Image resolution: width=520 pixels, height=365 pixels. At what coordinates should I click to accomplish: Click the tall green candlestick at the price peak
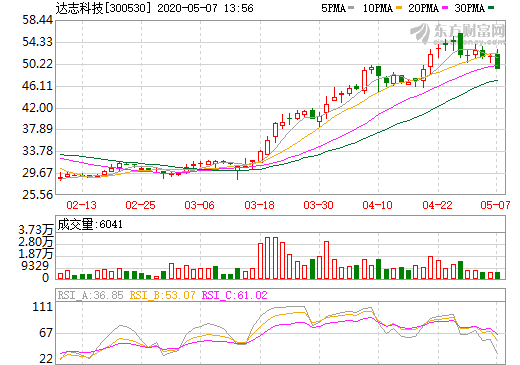(461, 44)
